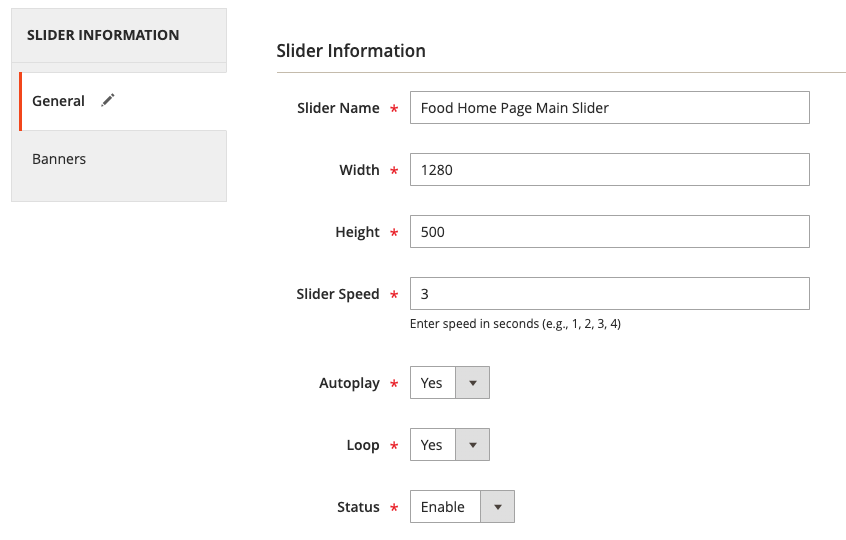Screen dimensions: 846x540
Task: Click the Autoplay label
Action: click(350, 383)
